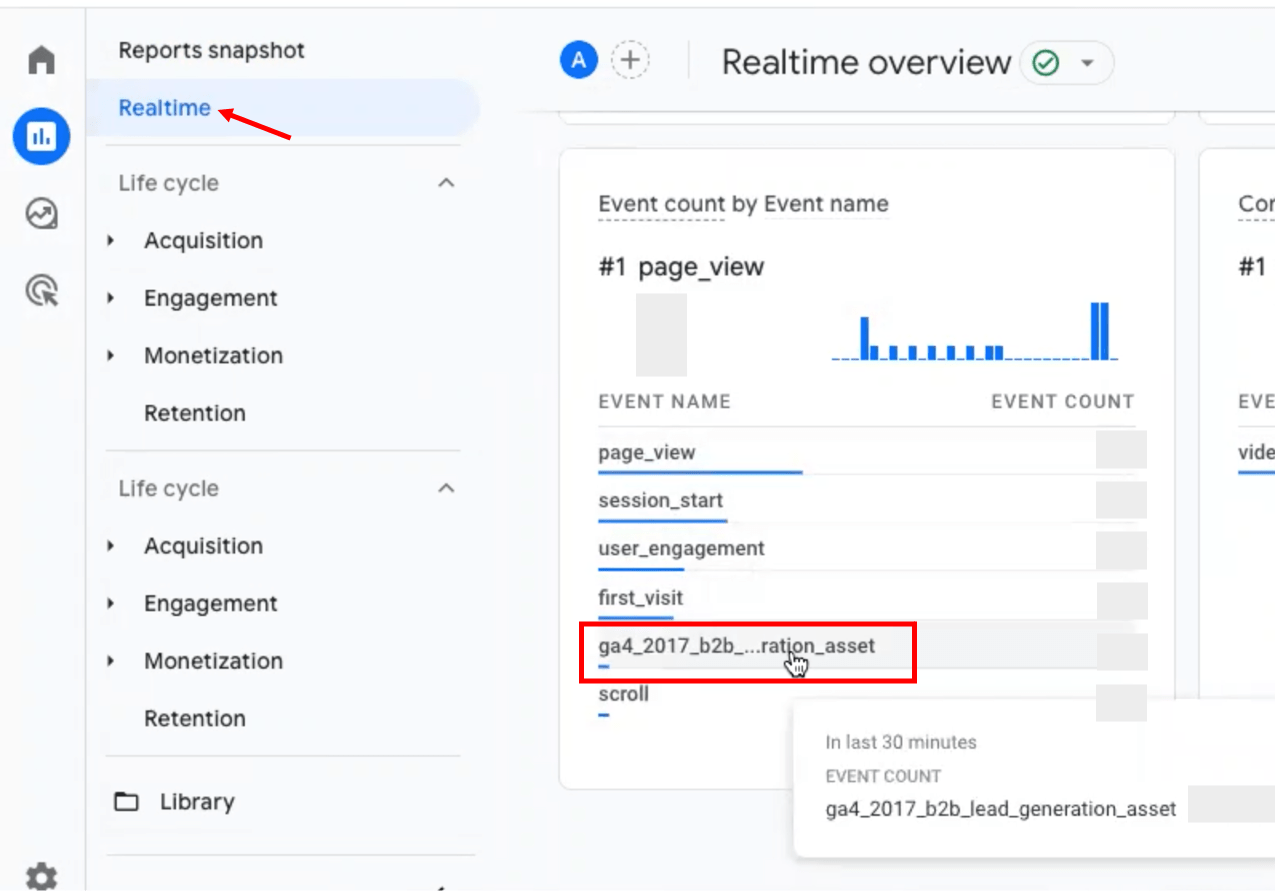The width and height of the screenshot is (1275, 891).
Task: Expand Monetization in the Life cycle below Realtime
Action: coord(111,355)
